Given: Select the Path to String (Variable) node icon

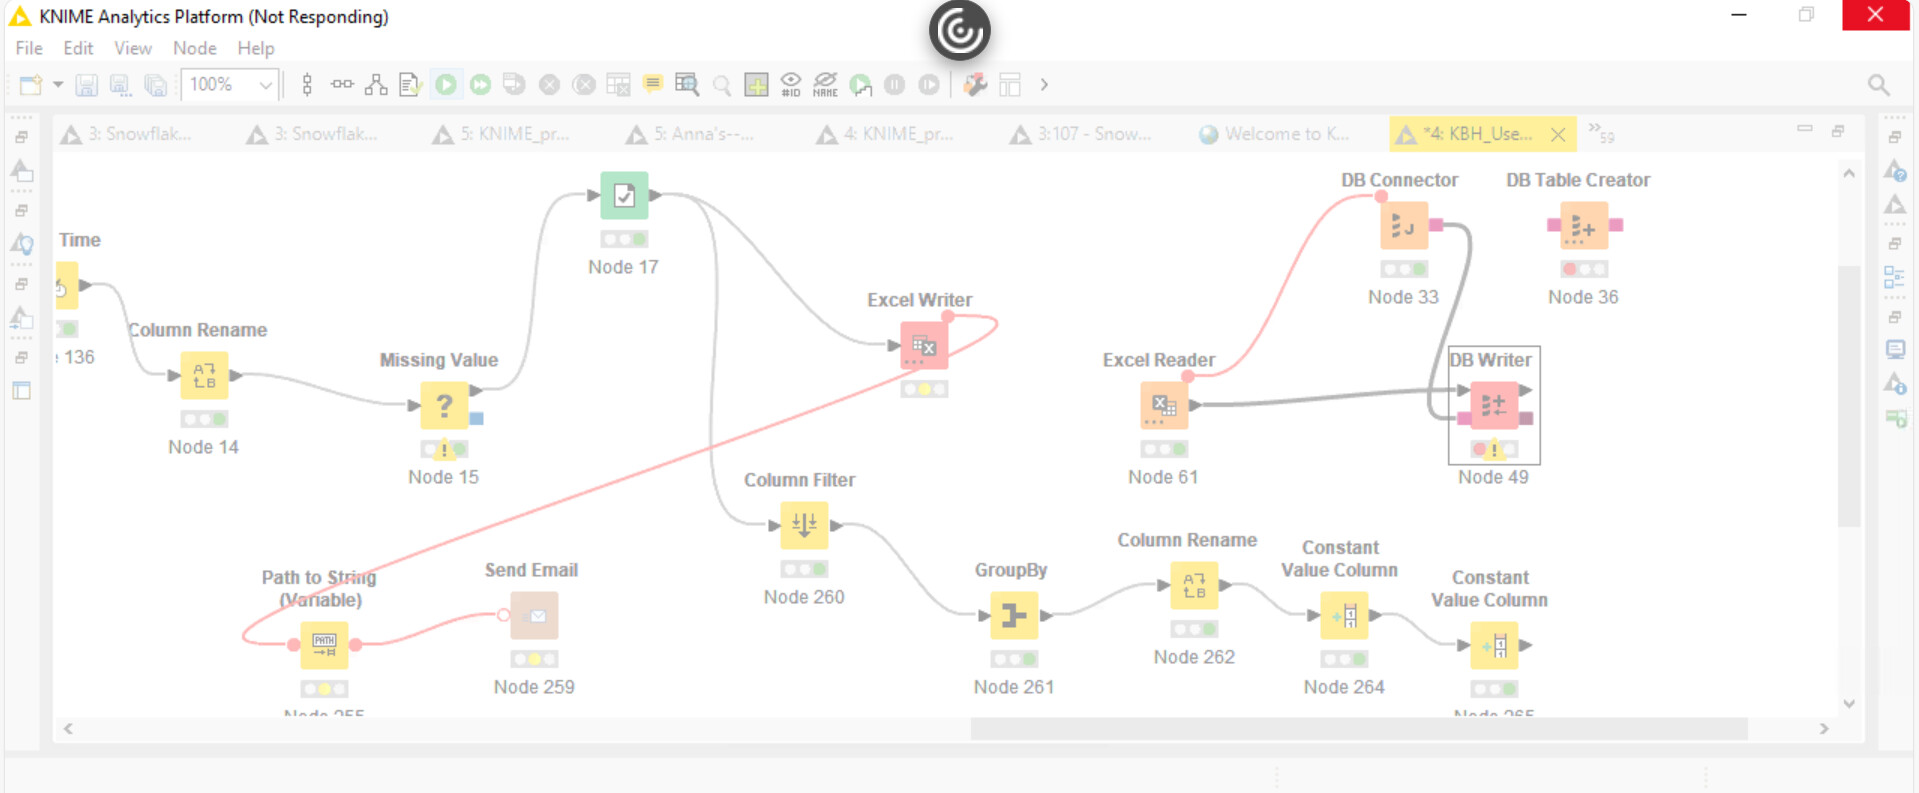Looking at the screenshot, I should click(x=324, y=645).
